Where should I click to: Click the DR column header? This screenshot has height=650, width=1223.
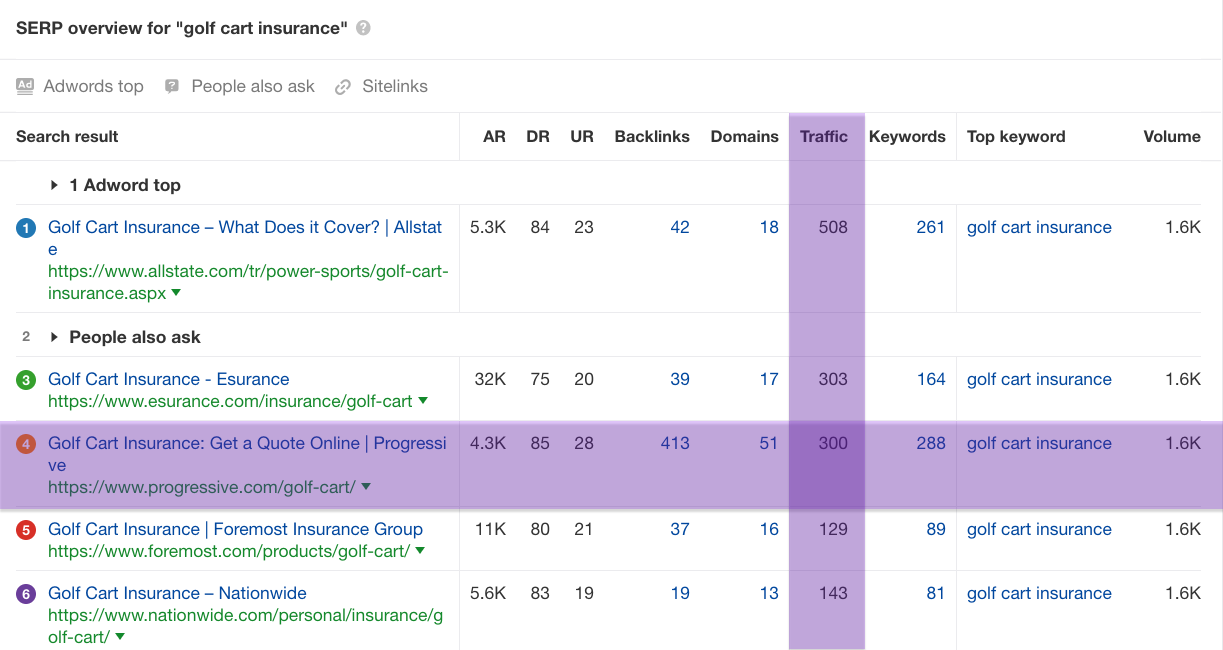(x=538, y=137)
